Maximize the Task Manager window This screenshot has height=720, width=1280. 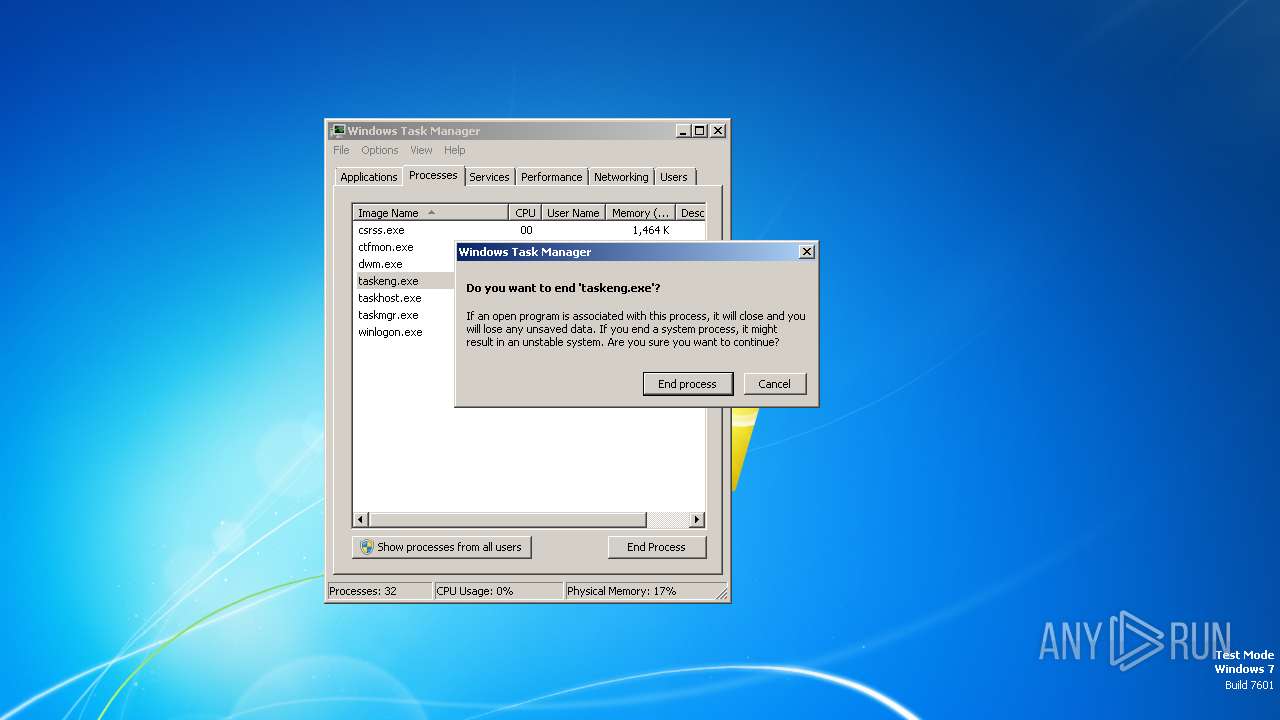tap(700, 130)
